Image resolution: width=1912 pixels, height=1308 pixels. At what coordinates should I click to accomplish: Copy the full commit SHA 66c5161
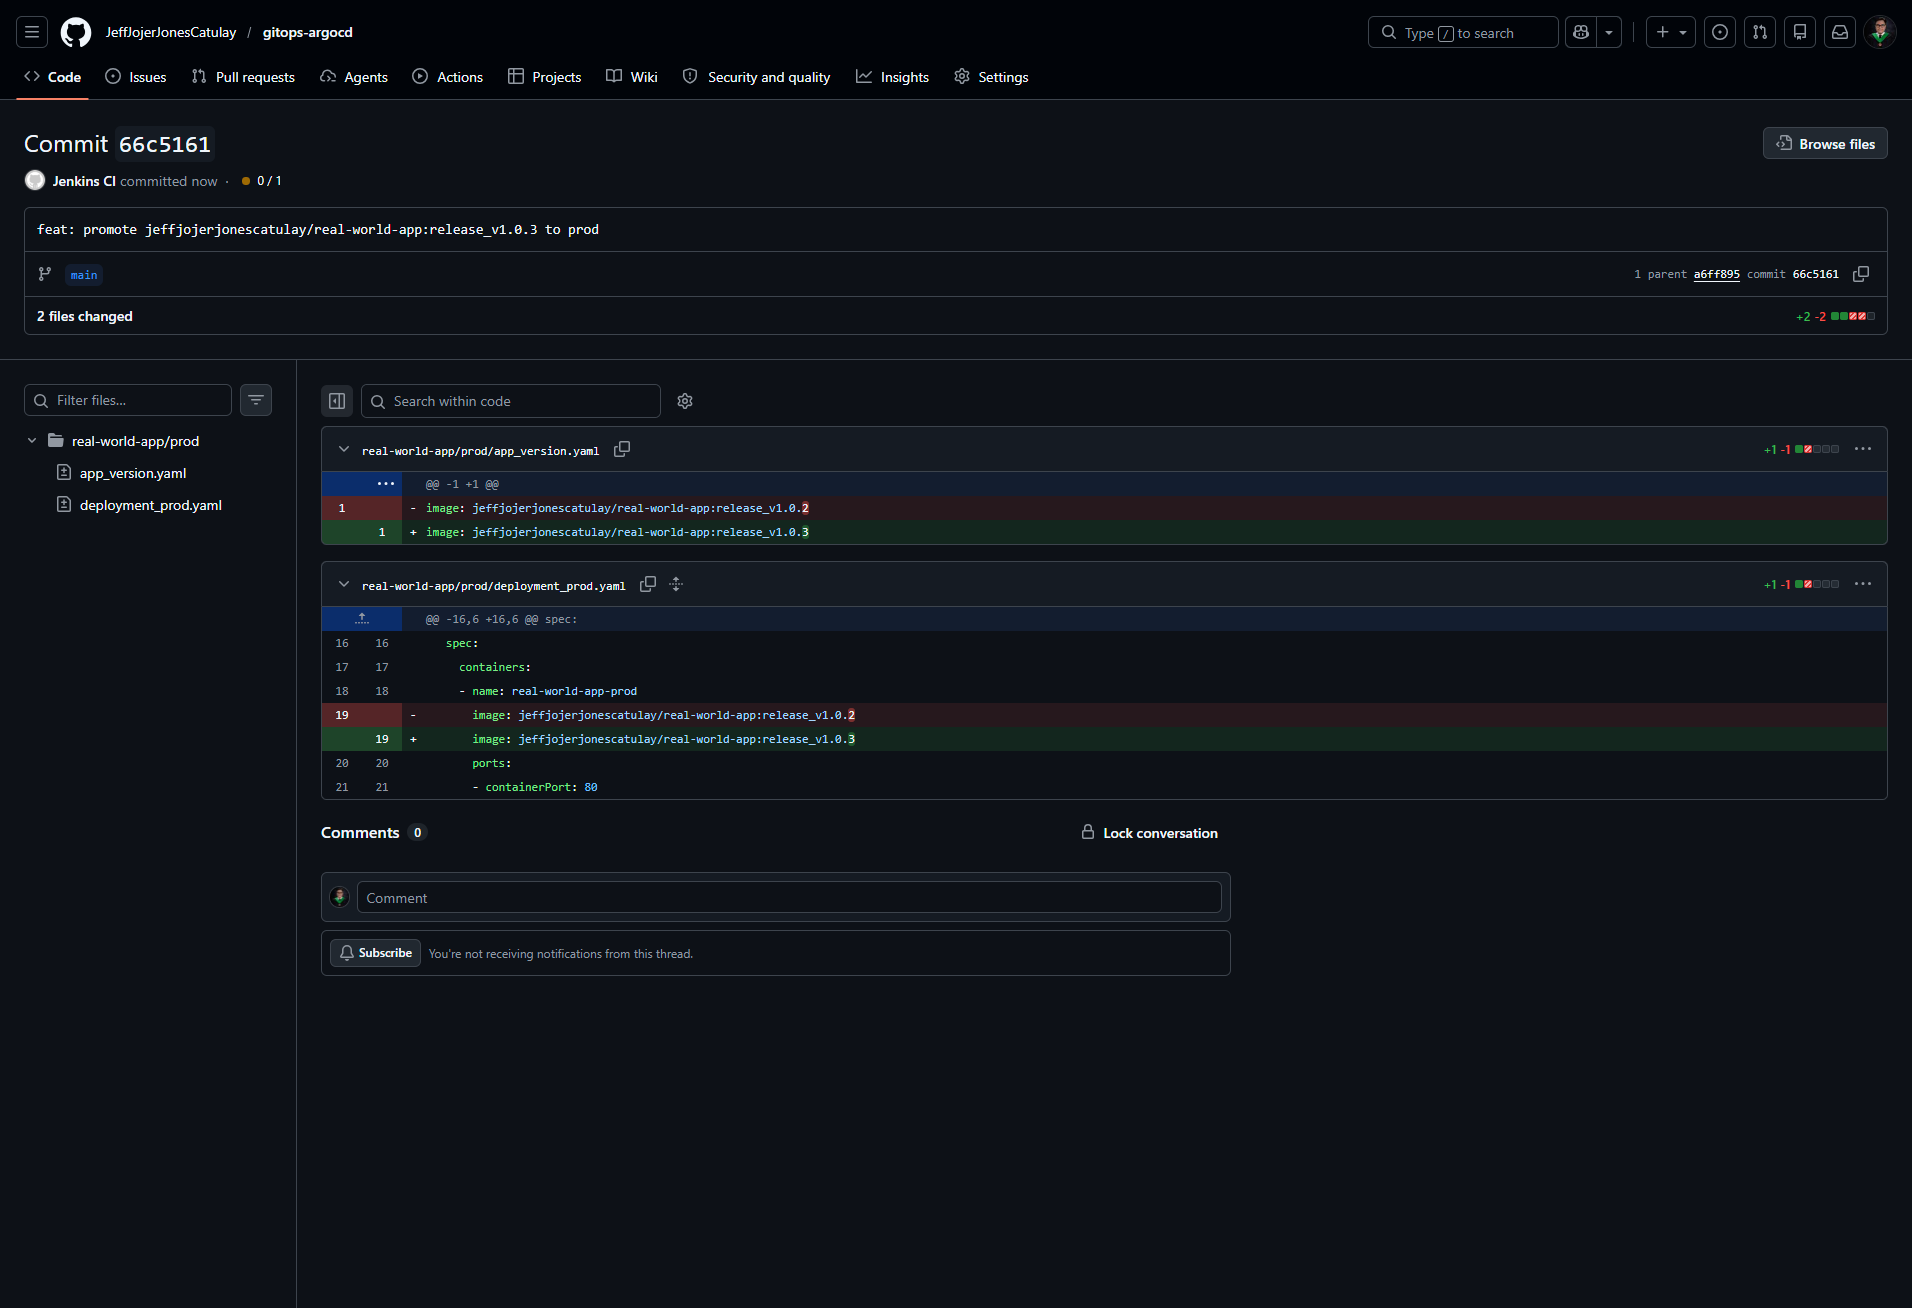[x=1861, y=274]
